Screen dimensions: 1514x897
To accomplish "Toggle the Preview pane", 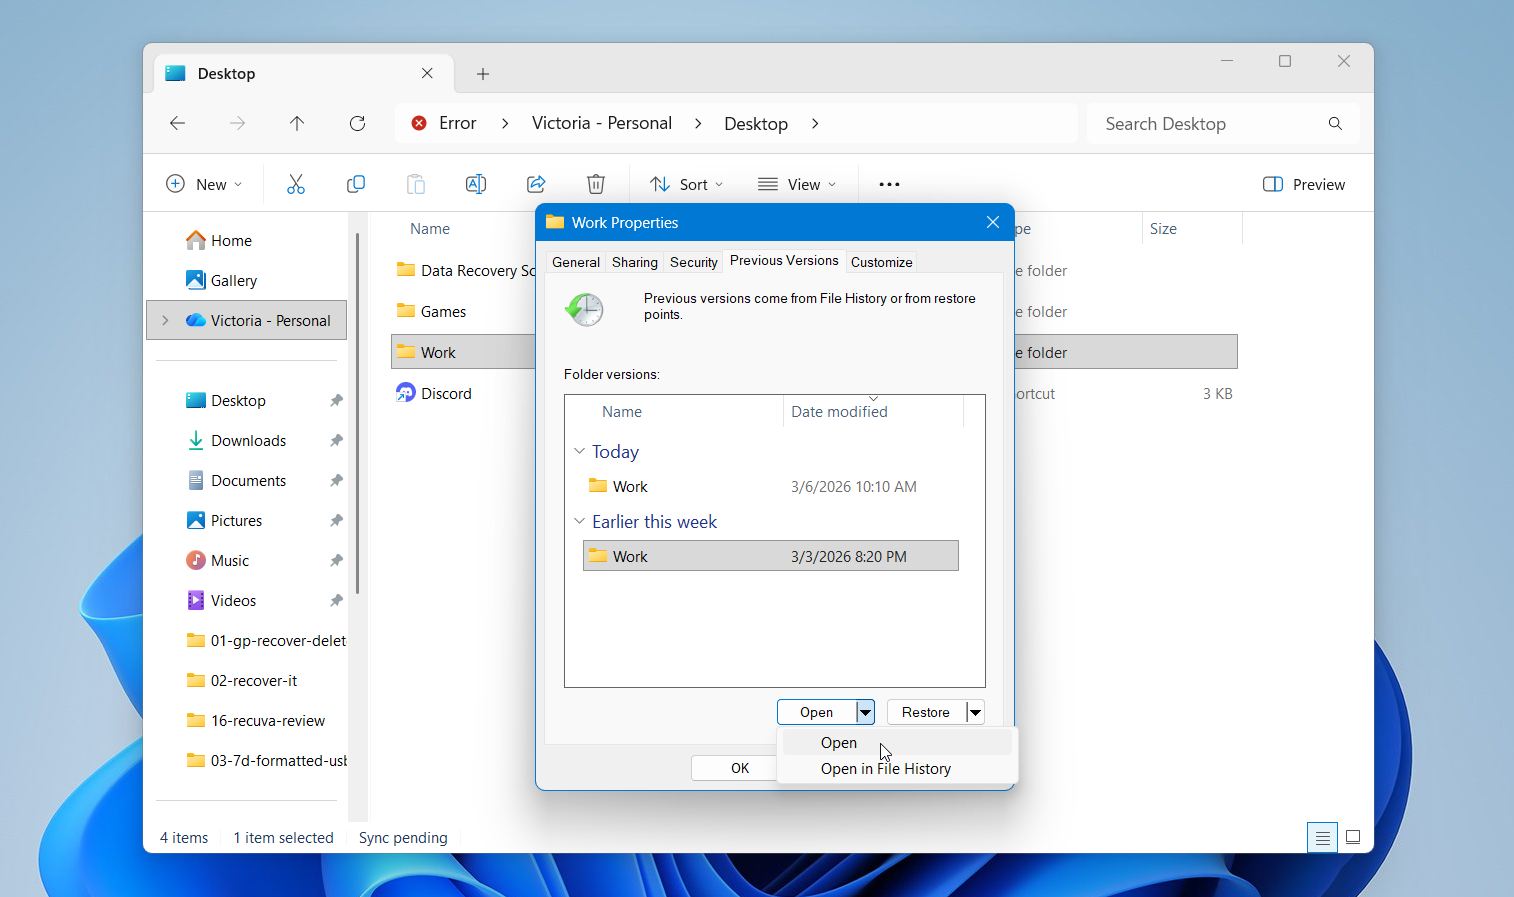I will pos(1304,184).
